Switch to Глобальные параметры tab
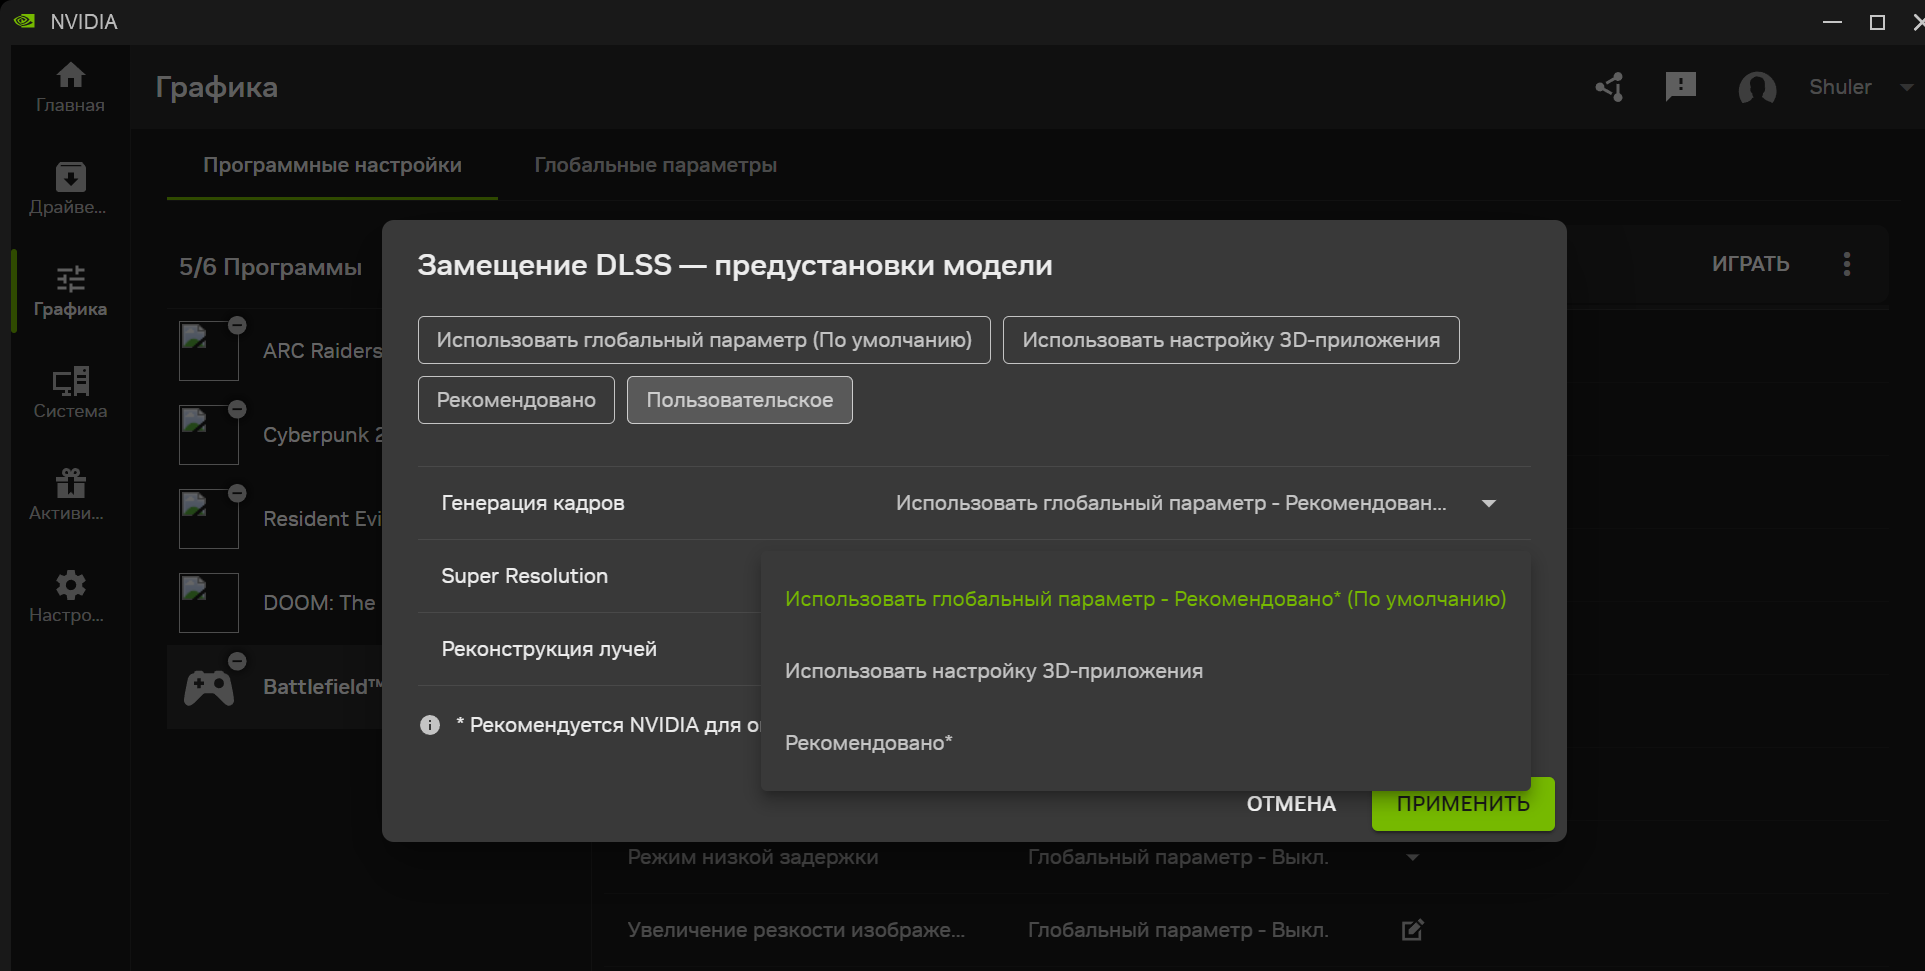The height and width of the screenshot is (971, 1925). click(656, 165)
